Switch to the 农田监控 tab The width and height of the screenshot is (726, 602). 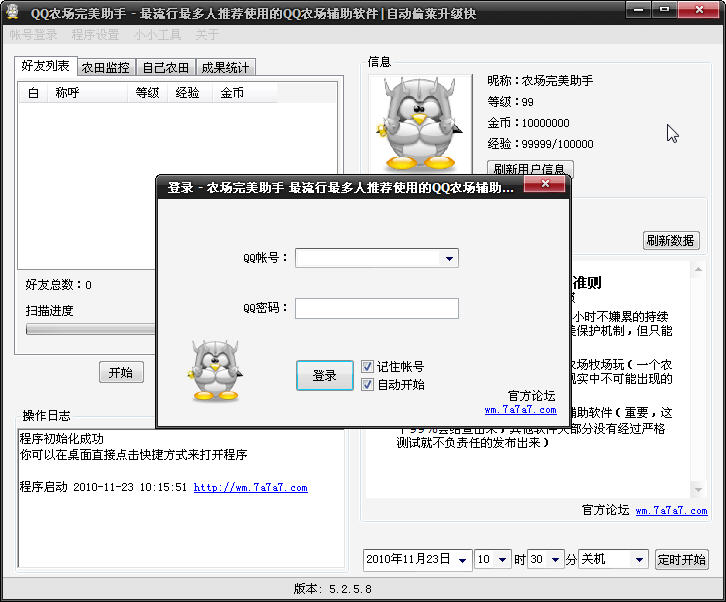[x=106, y=68]
